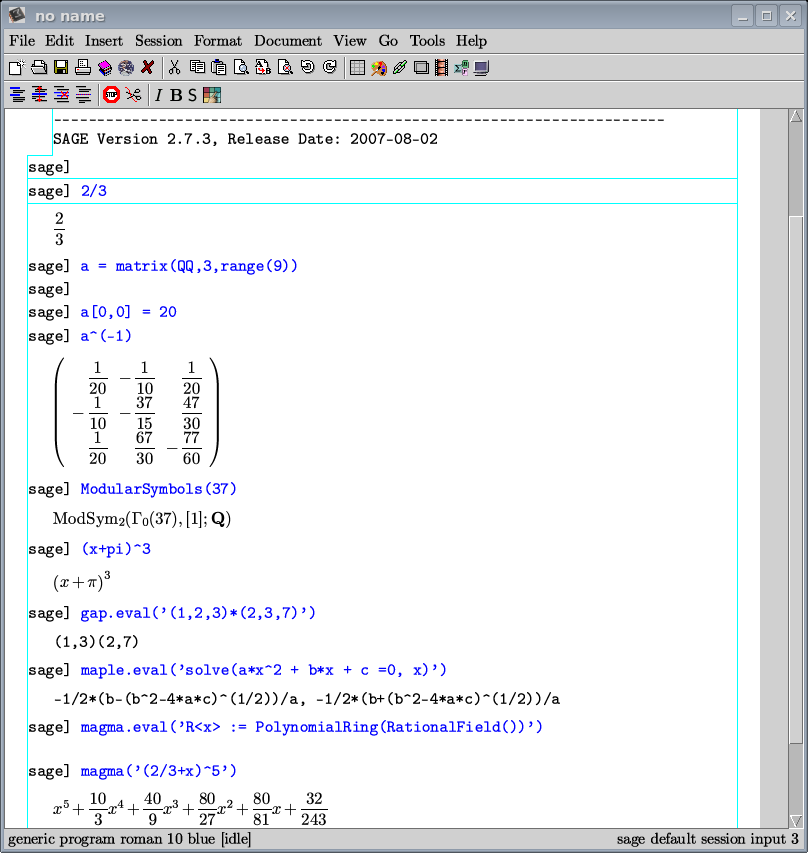Open the Format menu
Image resolution: width=808 pixels, height=853 pixels.
click(x=217, y=41)
